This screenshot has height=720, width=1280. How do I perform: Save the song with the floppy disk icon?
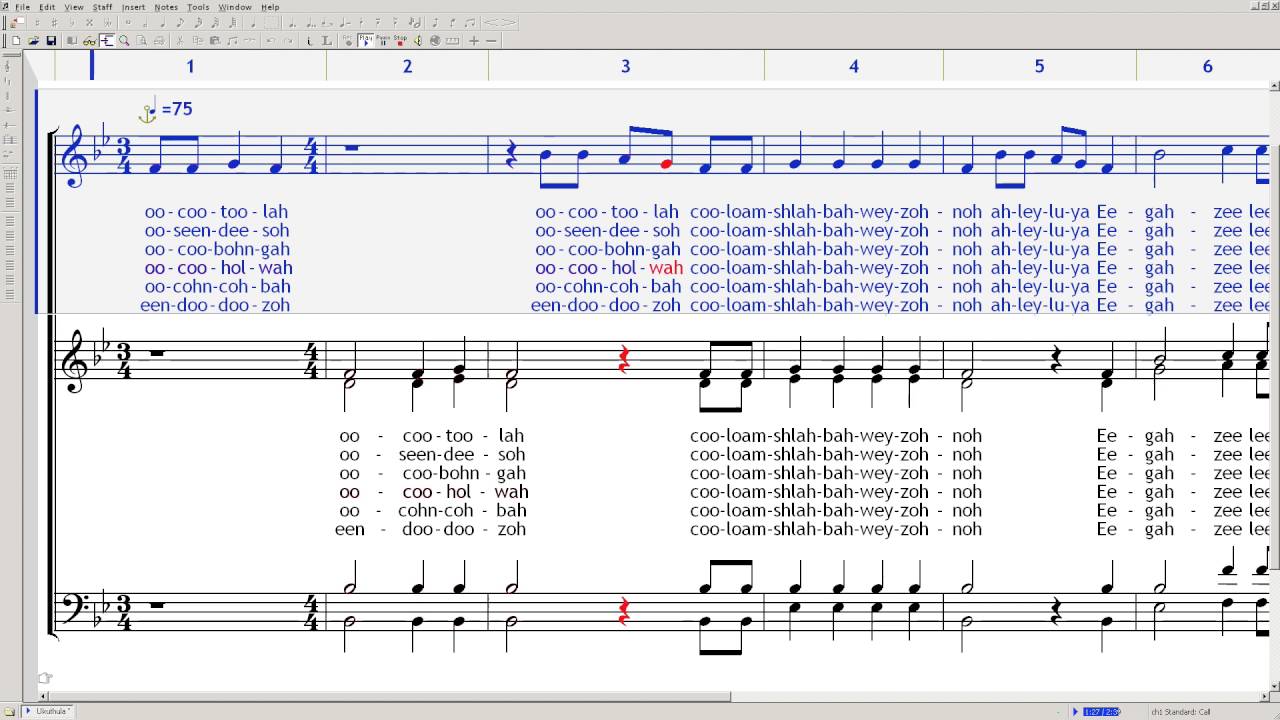pyautogui.click(x=51, y=41)
